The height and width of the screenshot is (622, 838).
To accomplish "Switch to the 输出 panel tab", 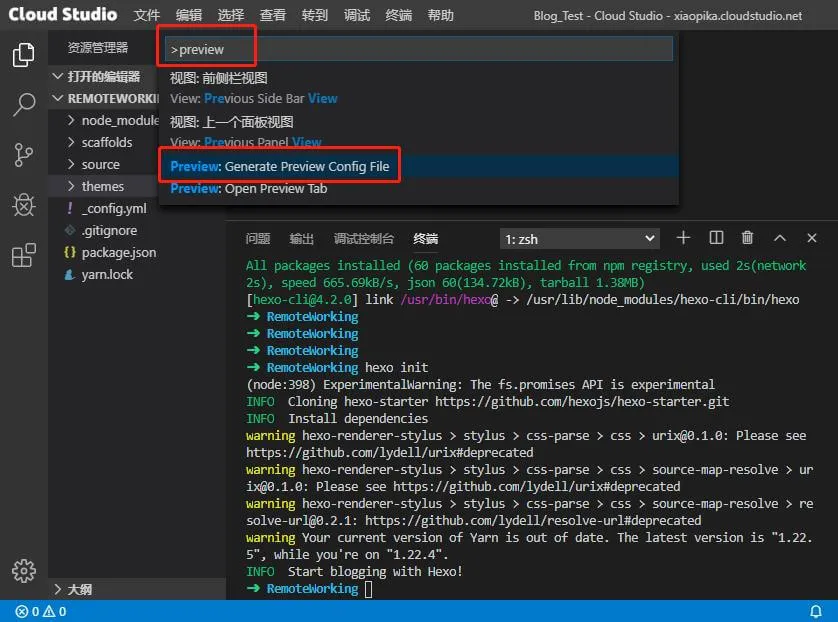I will [301, 239].
